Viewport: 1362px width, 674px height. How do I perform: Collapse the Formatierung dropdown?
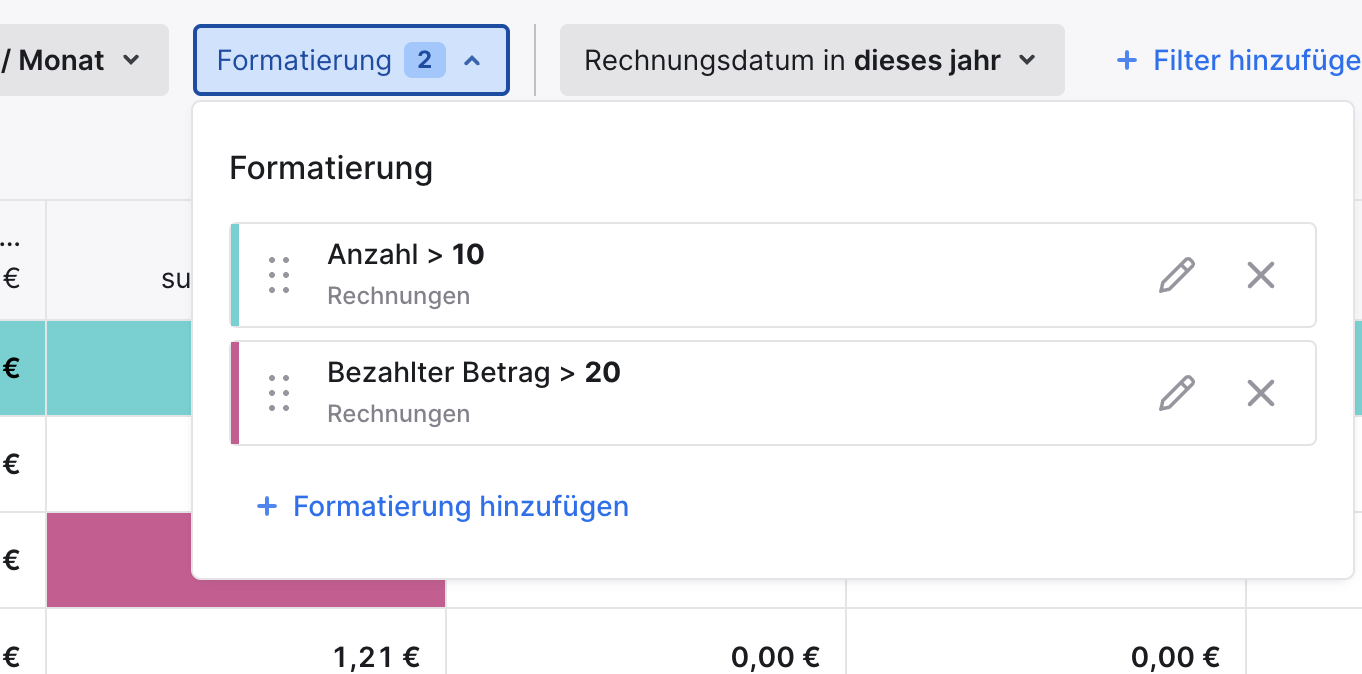(x=472, y=61)
